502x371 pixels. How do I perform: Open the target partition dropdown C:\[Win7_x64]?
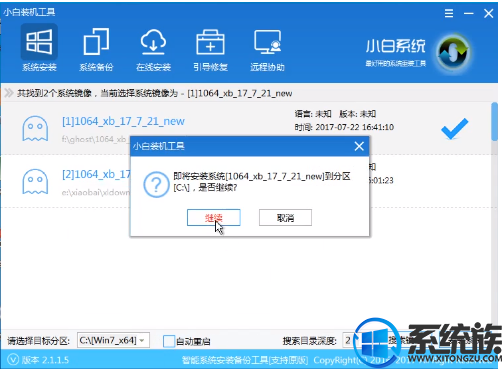pyautogui.click(x=113, y=340)
